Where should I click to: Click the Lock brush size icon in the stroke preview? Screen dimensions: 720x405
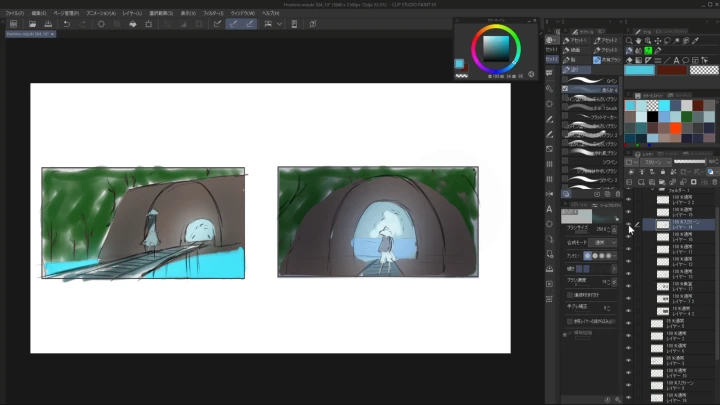(x=617, y=219)
